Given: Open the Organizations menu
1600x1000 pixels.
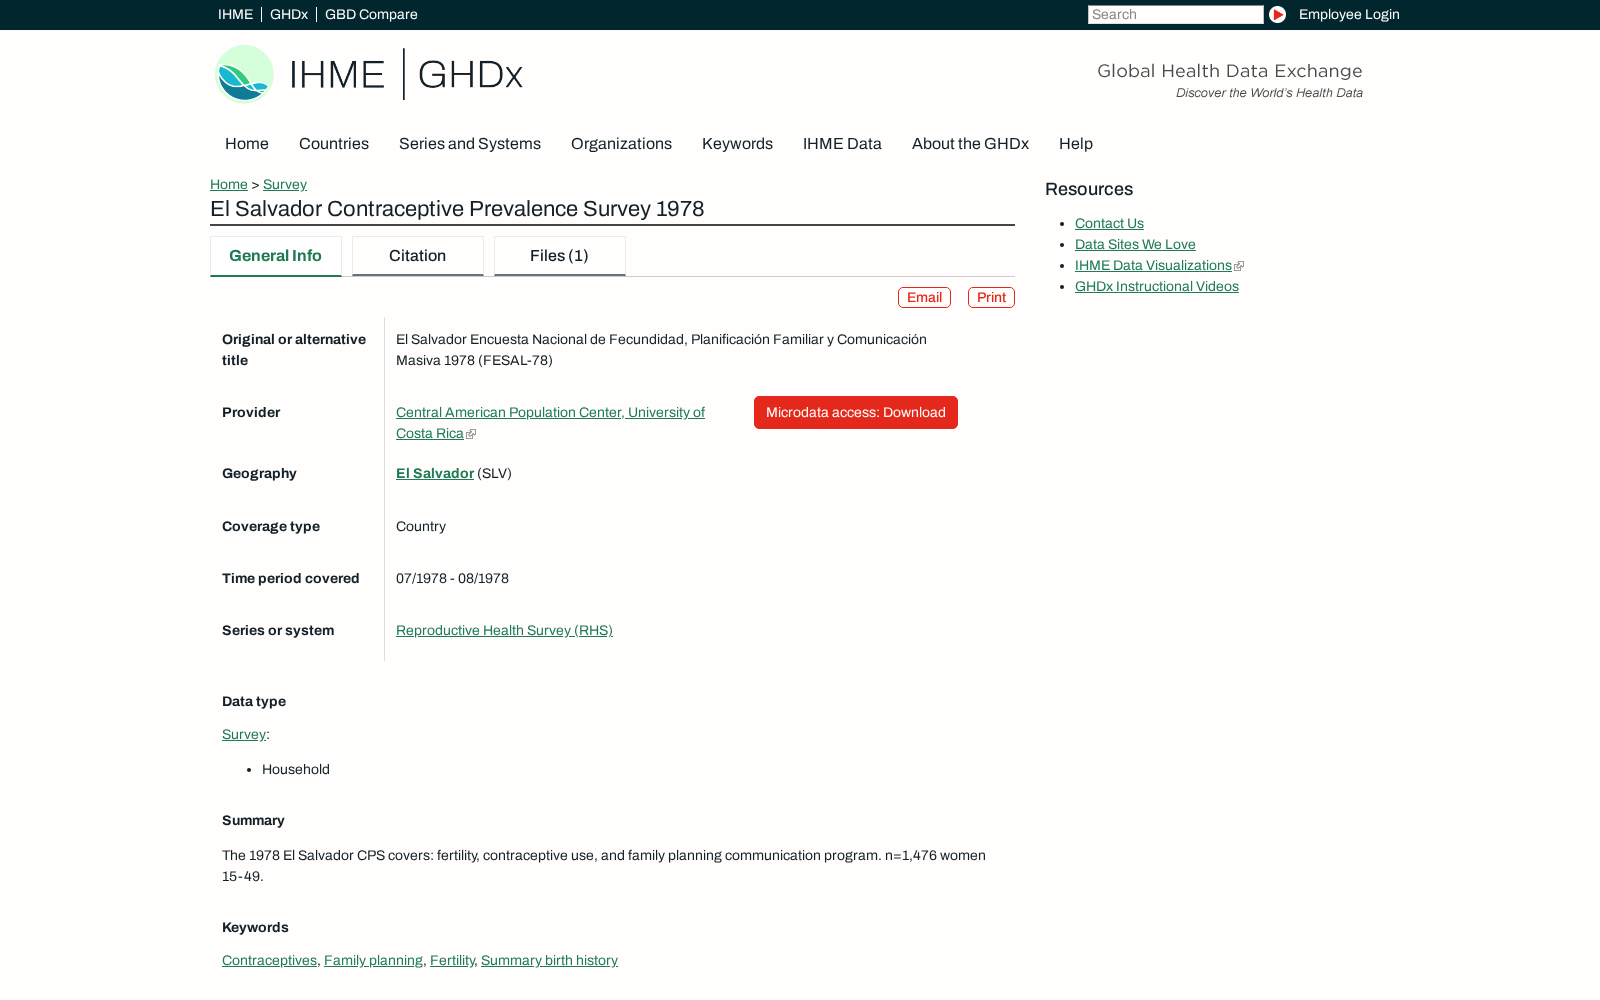Looking at the screenshot, I should click(x=621, y=144).
